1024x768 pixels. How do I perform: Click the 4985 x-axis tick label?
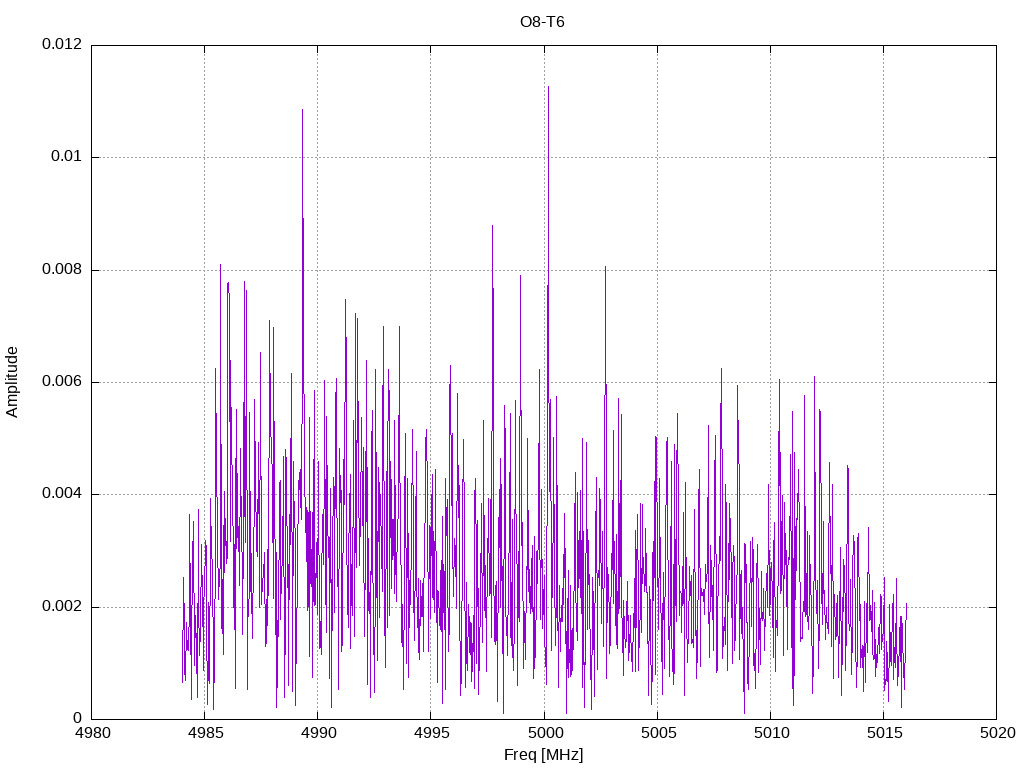click(205, 733)
